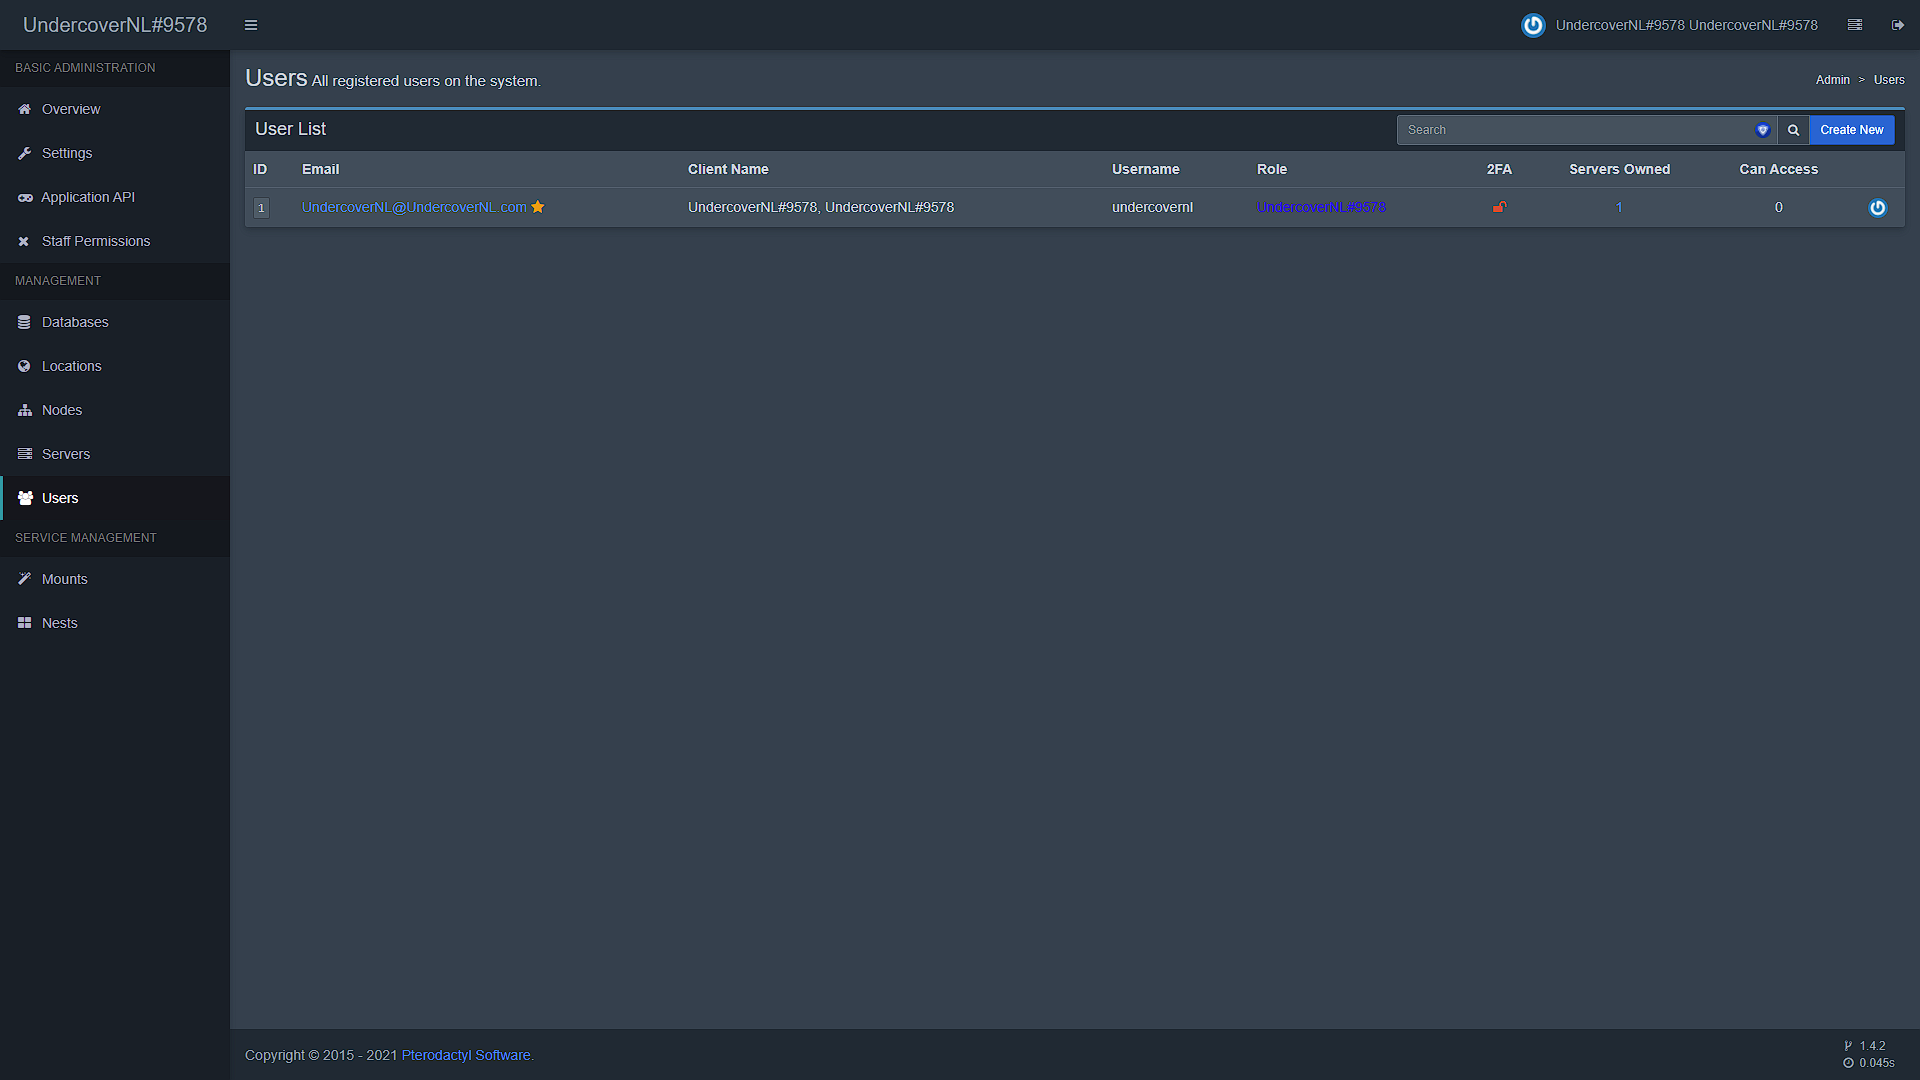
Task: Click the ID column header
Action: [x=260, y=169]
